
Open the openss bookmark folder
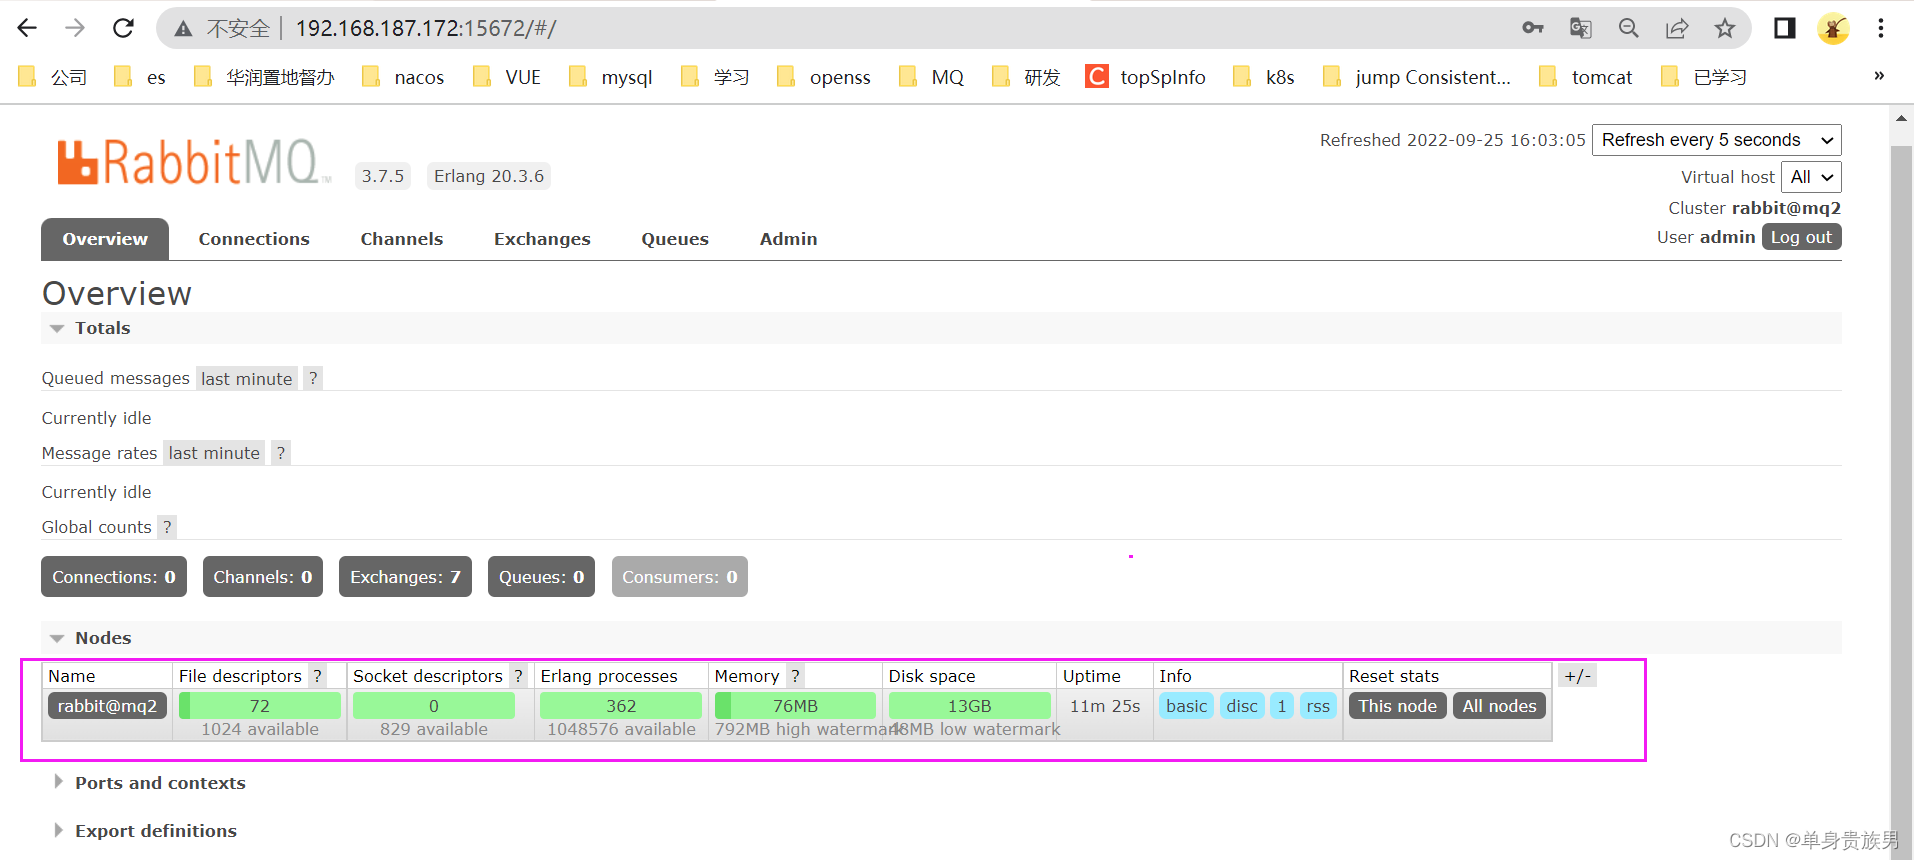pyautogui.click(x=824, y=77)
